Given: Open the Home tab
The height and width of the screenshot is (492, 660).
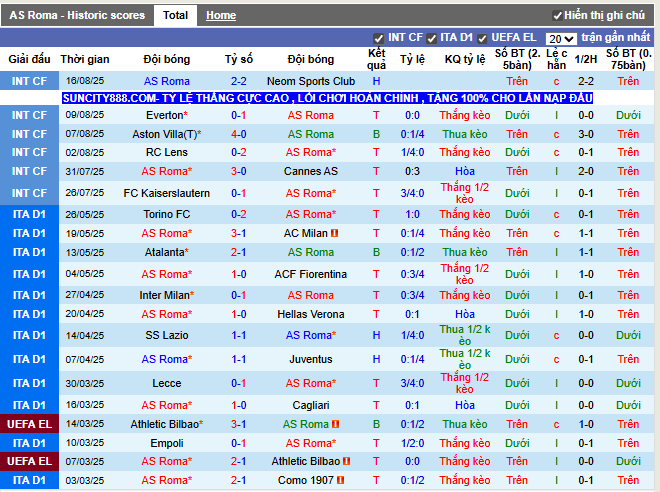Looking at the screenshot, I should (x=221, y=16).
